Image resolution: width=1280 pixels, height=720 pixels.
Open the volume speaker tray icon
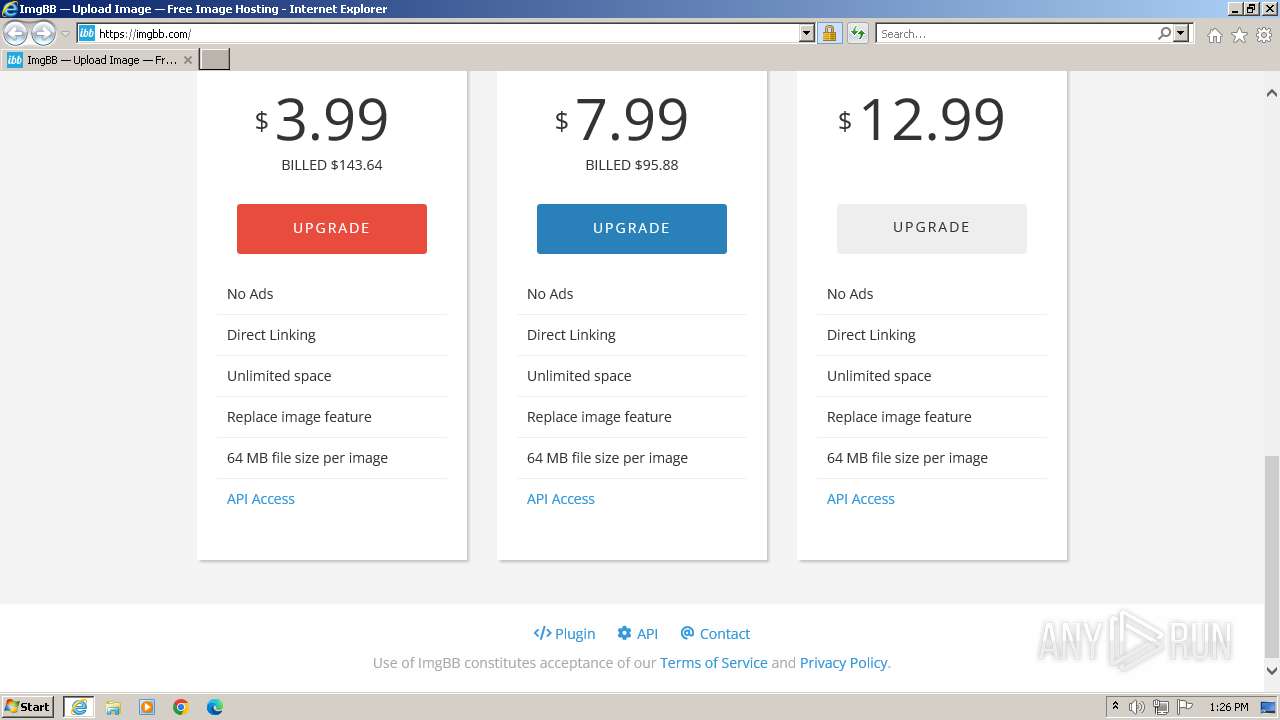pyautogui.click(x=1137, y=707)
